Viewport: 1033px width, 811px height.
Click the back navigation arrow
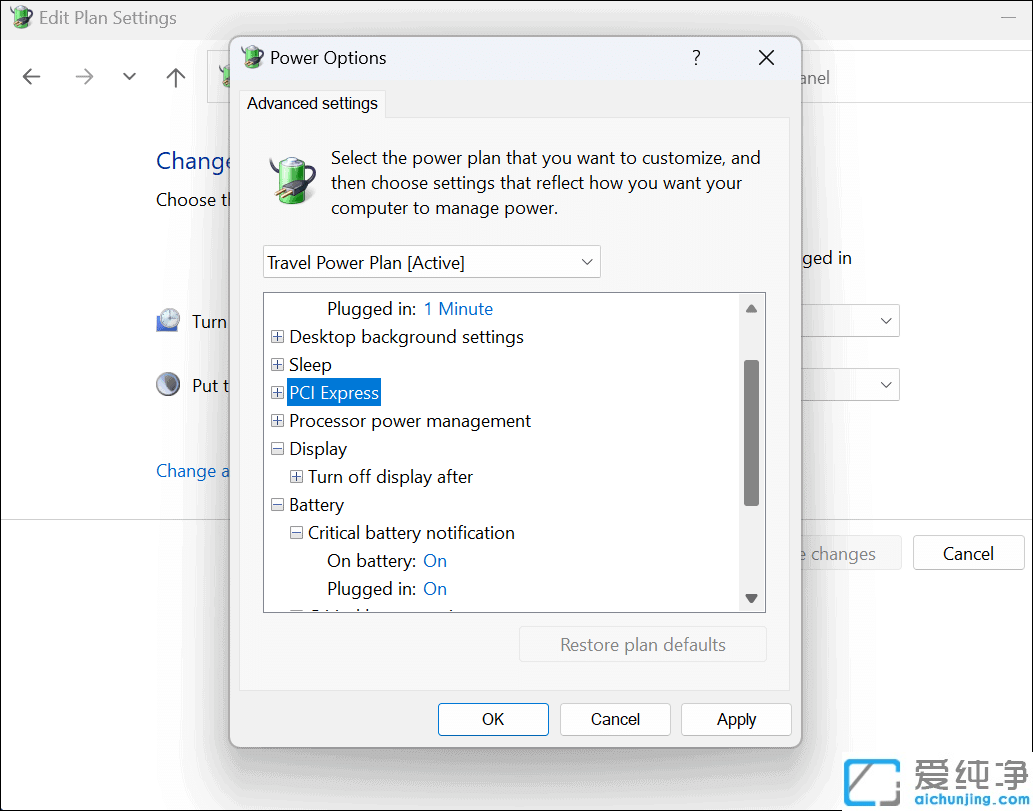coord(32,77)
